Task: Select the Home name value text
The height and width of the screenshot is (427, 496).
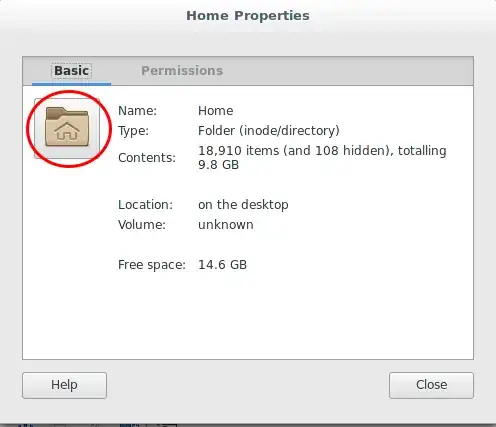Action: 216,111
